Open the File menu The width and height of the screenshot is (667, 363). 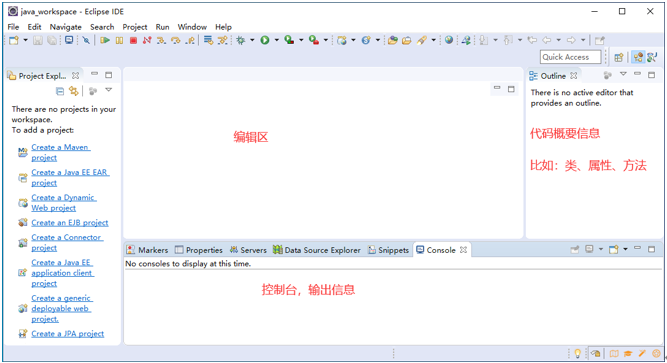pyautogui.click(x=13, y=27)
